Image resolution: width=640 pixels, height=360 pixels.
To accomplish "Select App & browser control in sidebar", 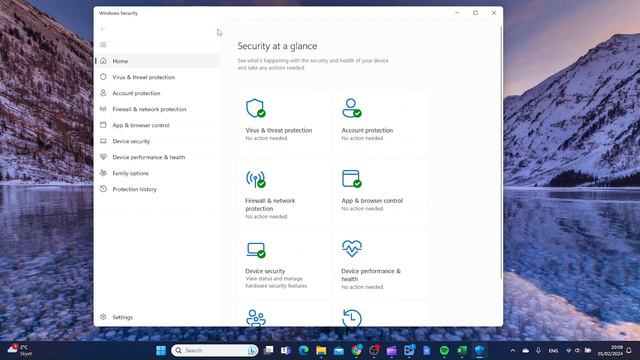I will (158, 125).
